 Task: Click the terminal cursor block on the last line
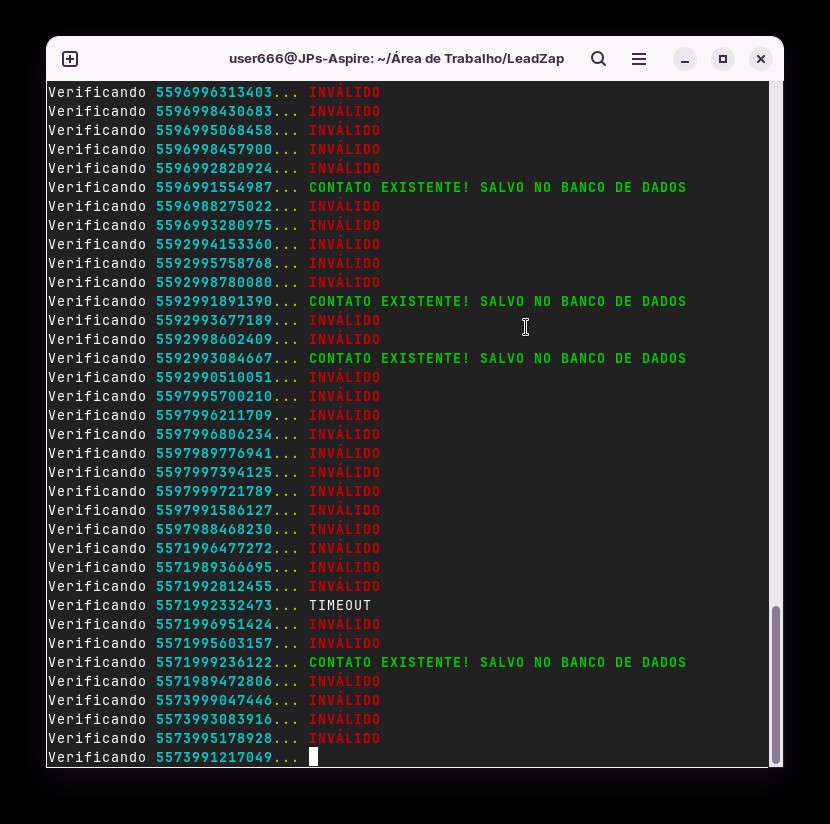coord(313,757)
